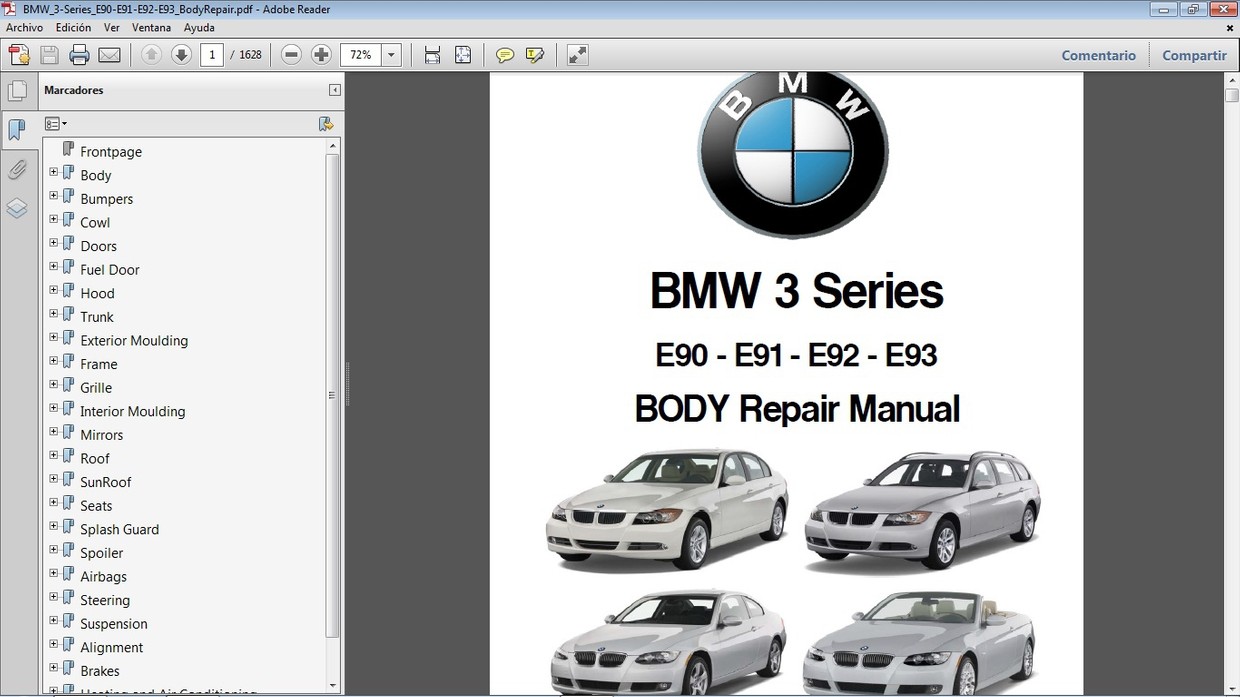Switch to reading mode with the expand arrows icon
Screen dimensions: 1240x697
(577, 55)
